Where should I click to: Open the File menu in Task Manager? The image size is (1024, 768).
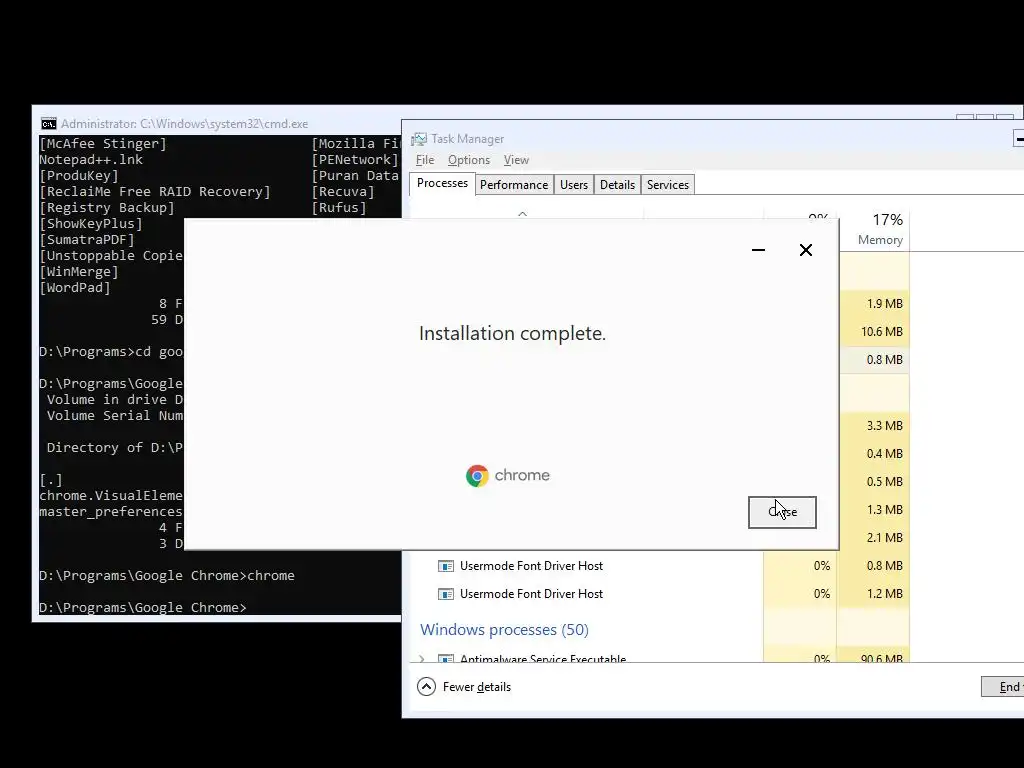pyautogui.click(x=424, y=160)
